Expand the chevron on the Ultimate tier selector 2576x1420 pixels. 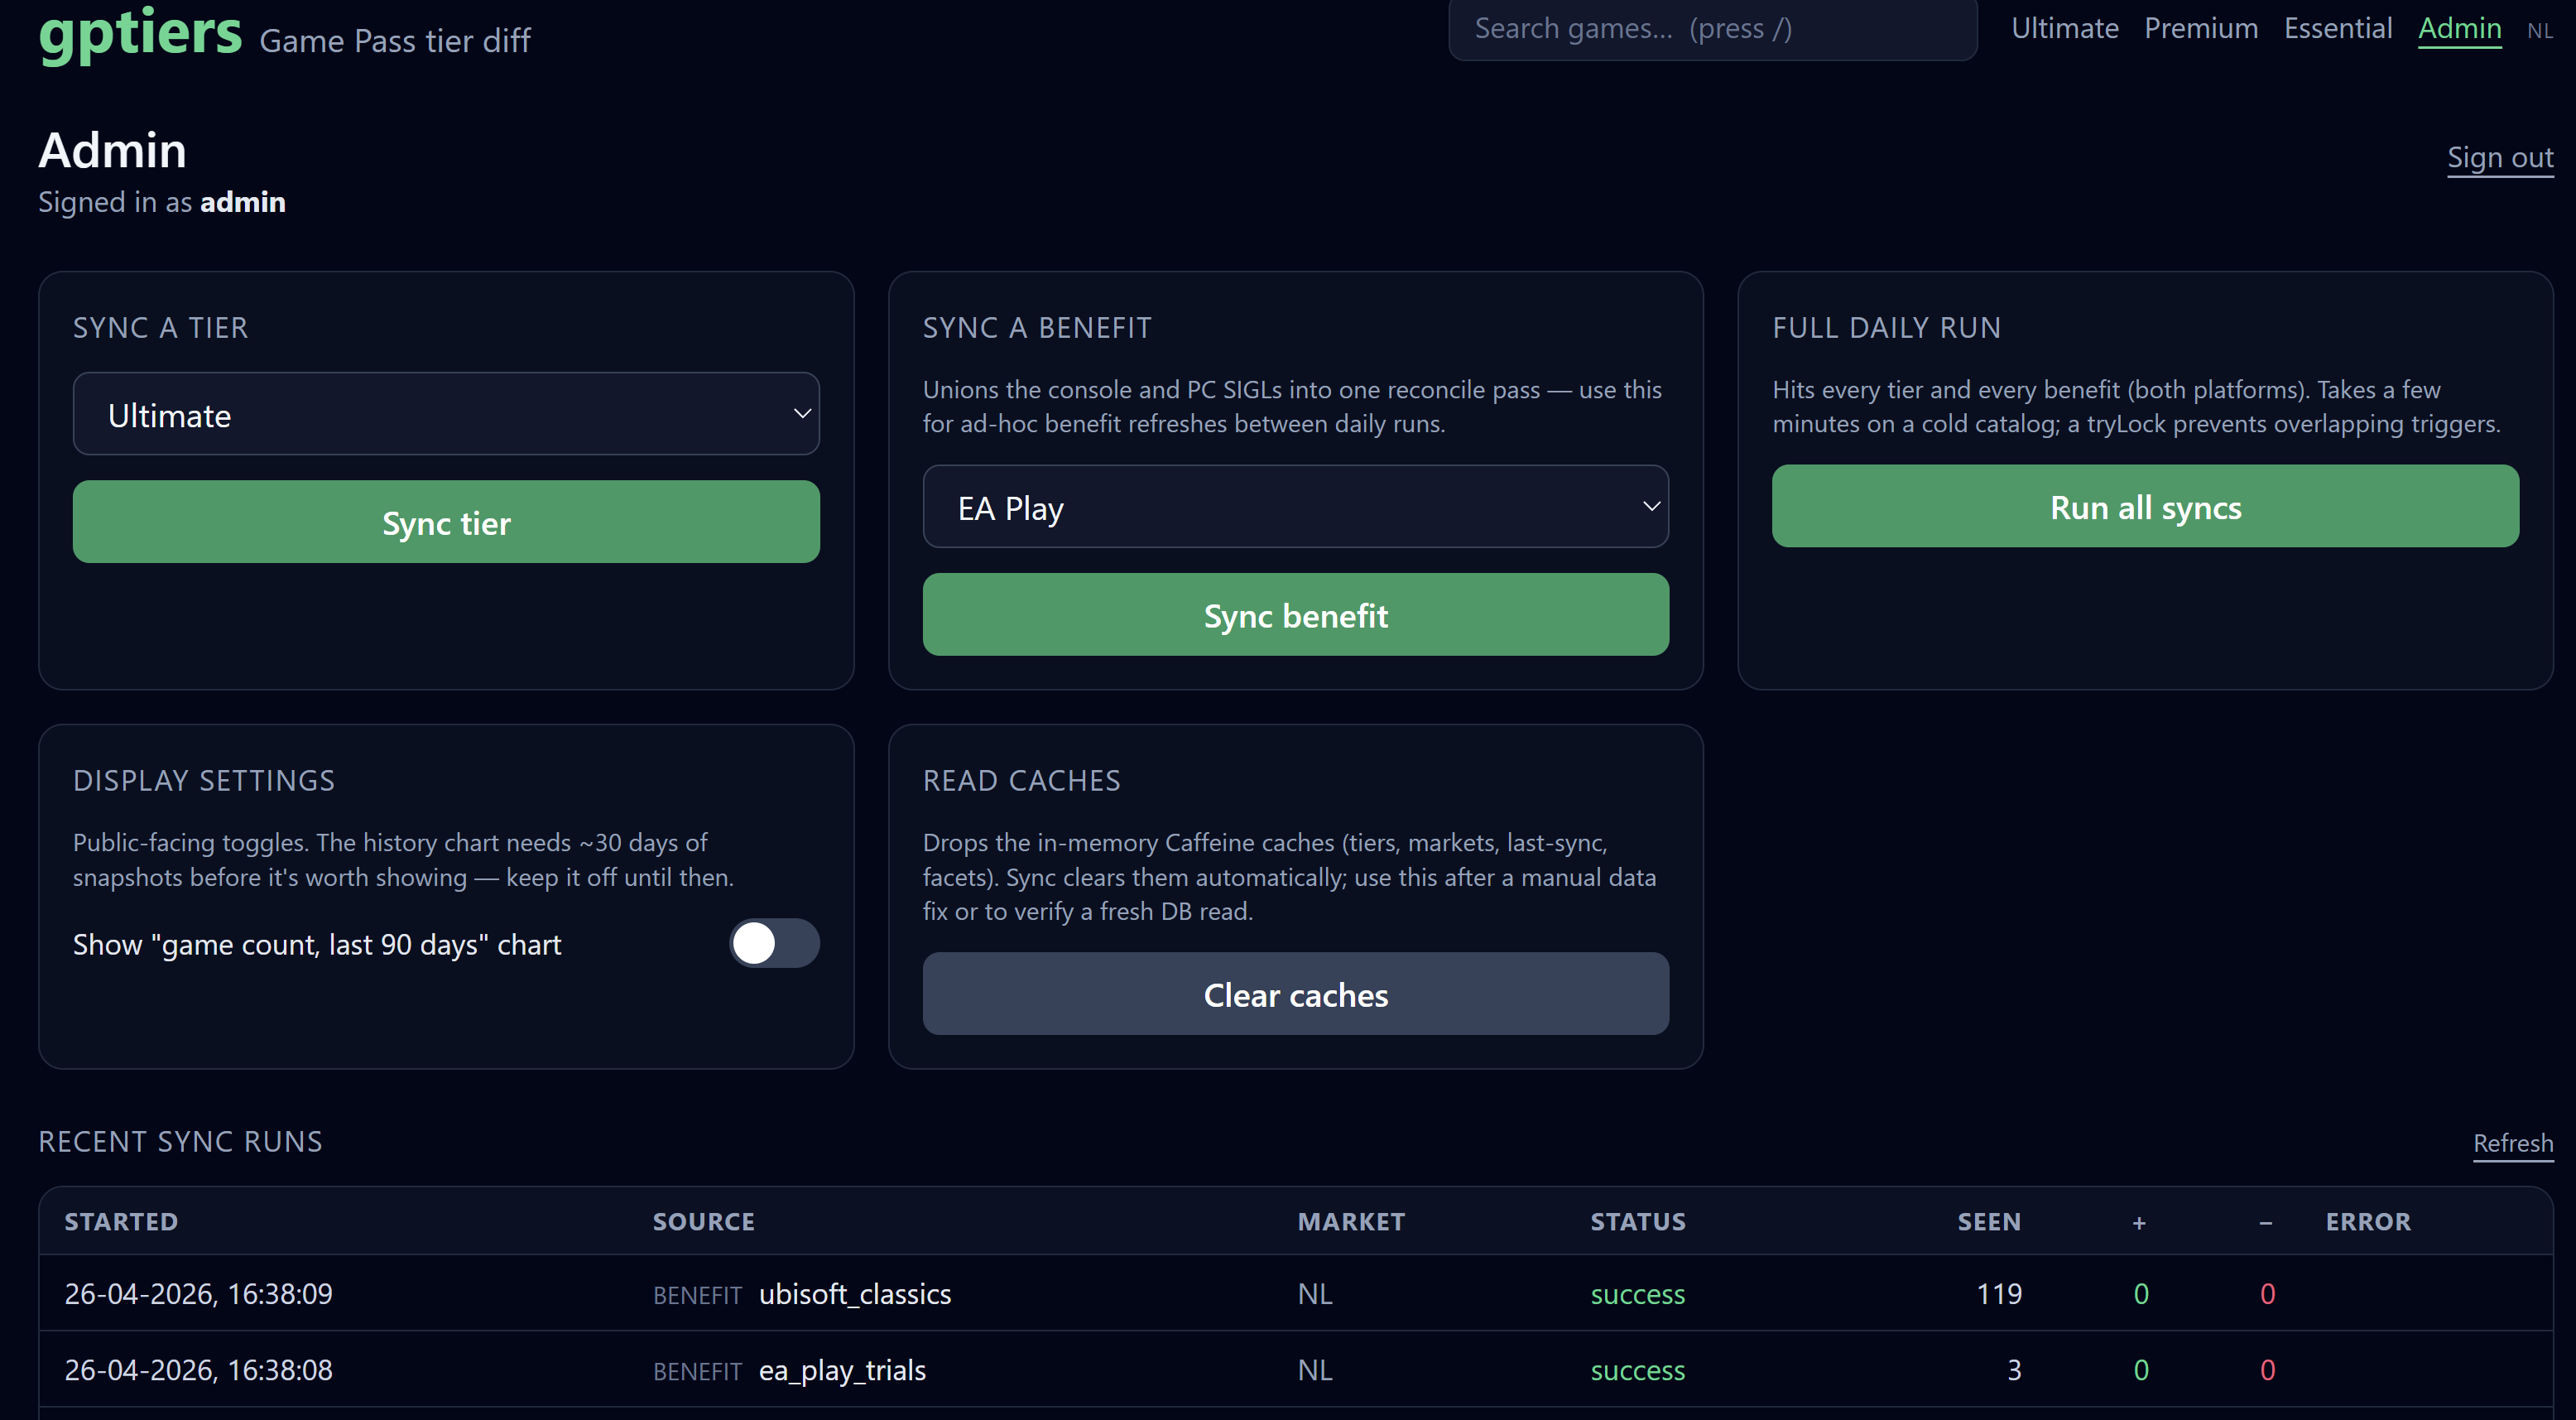[x=801, y=413]
